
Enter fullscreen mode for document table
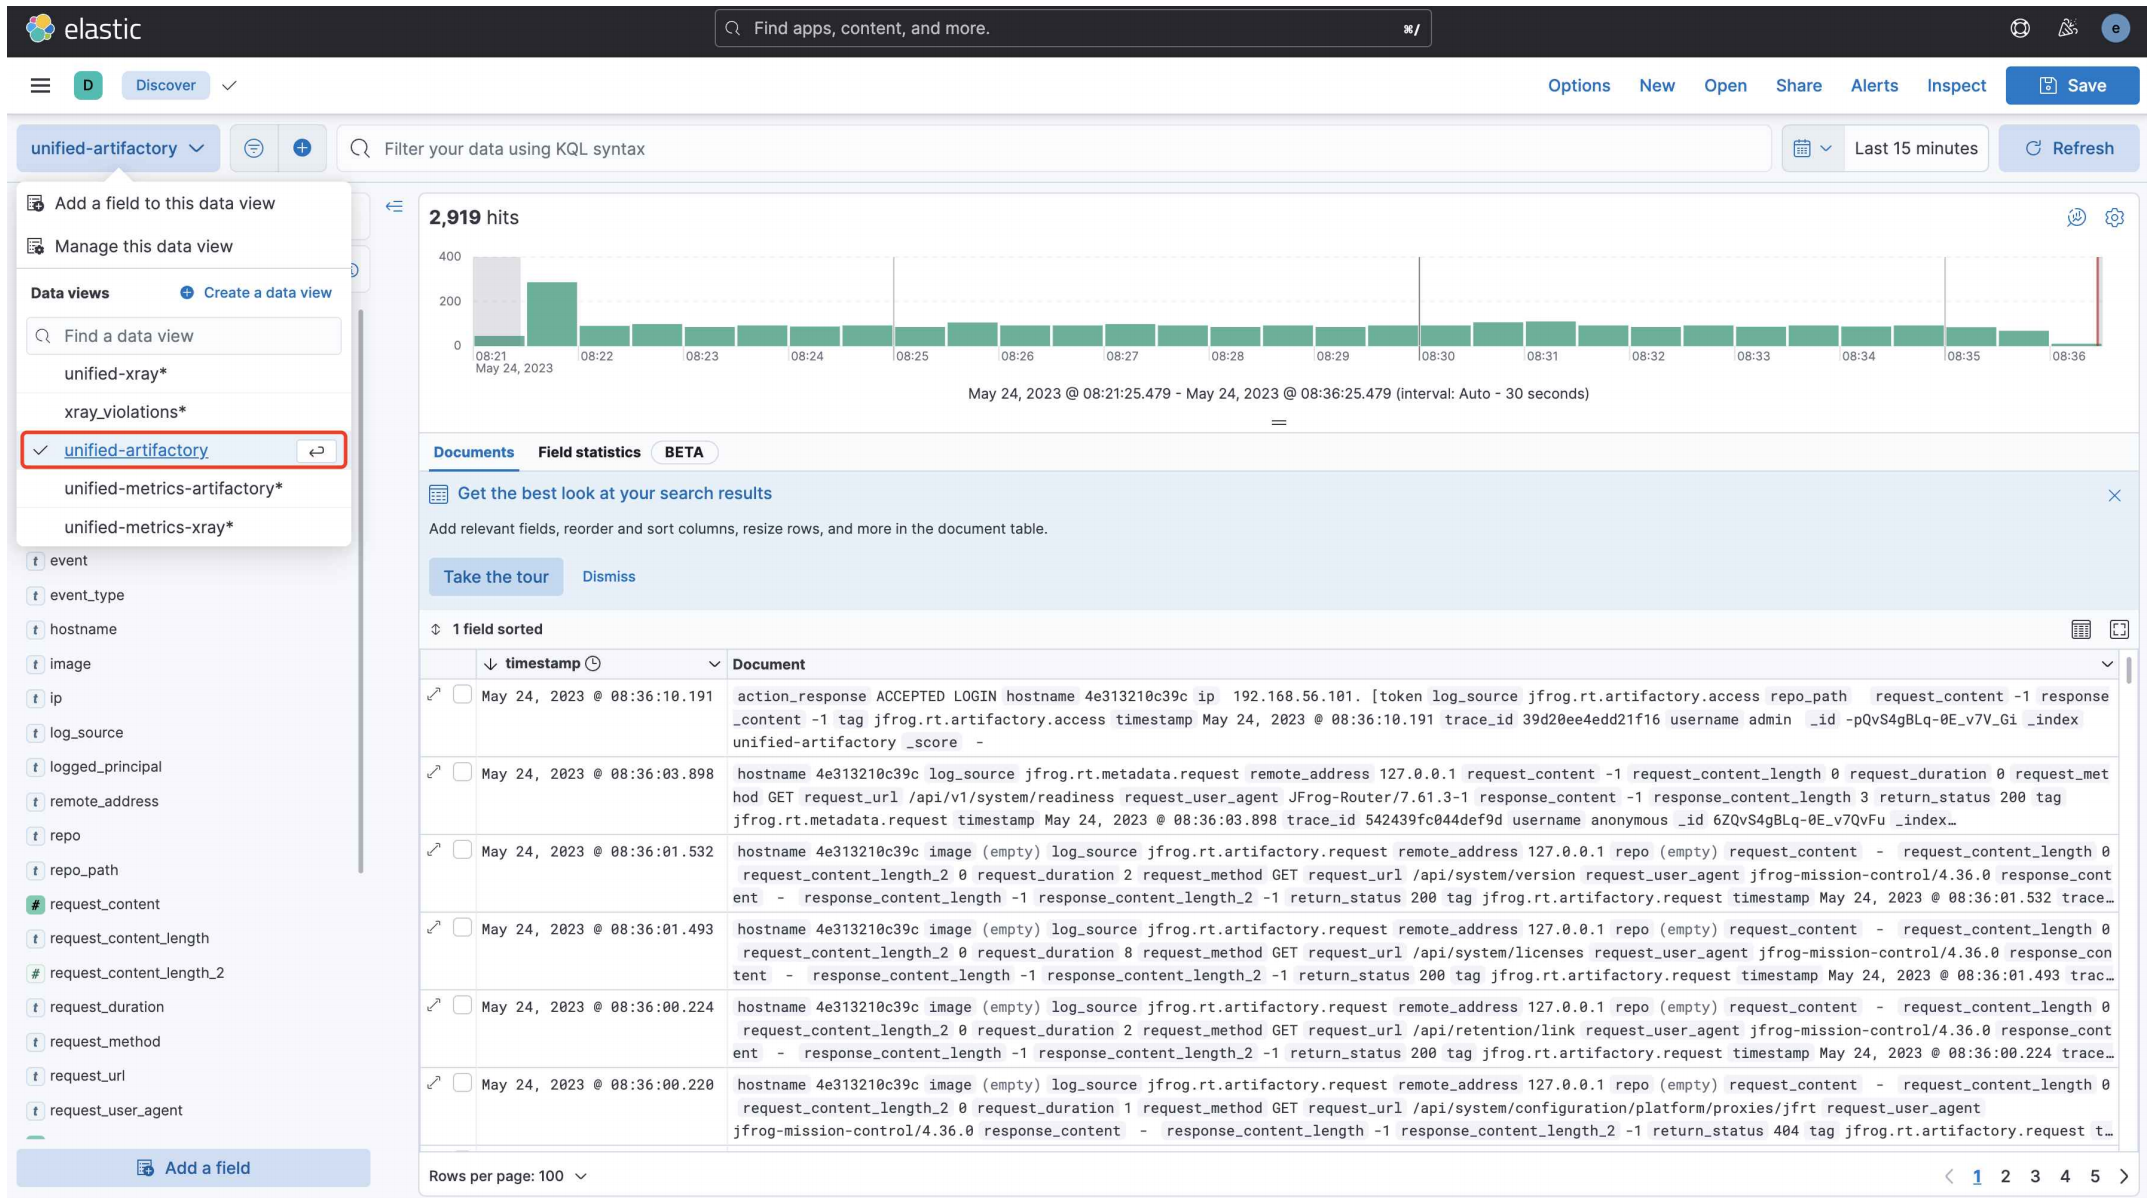coord(2119,629)
